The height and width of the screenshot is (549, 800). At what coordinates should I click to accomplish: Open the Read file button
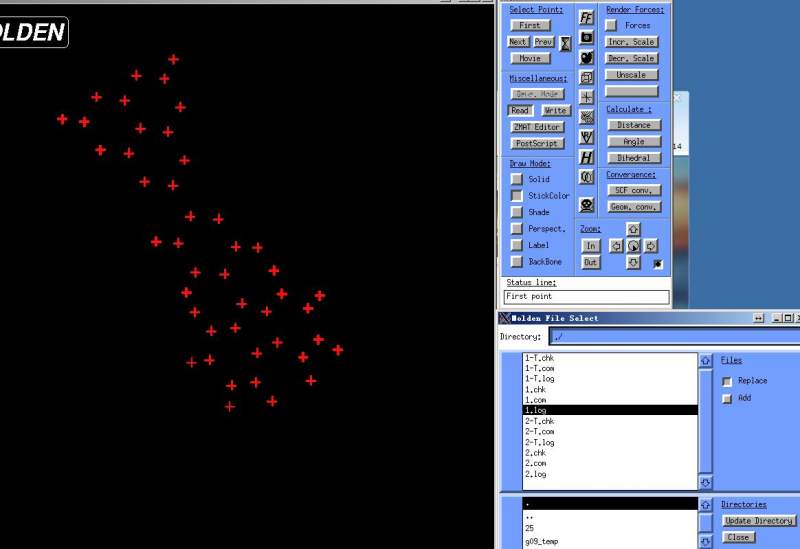point(520,110)
